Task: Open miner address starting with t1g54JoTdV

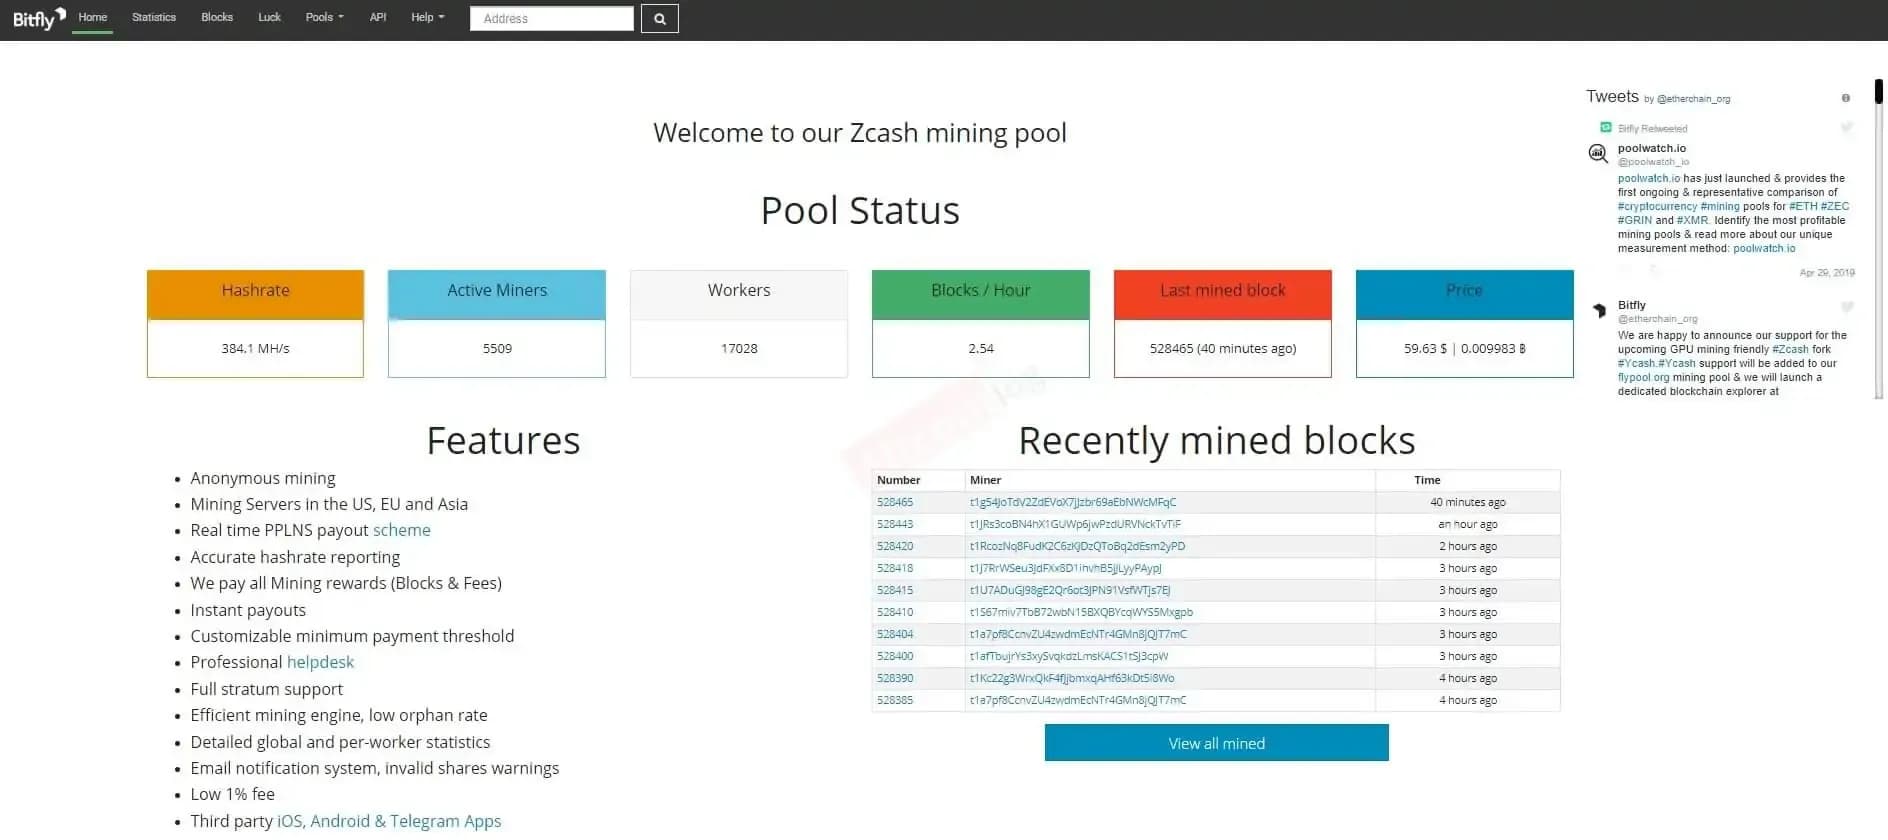Action: point(1073,502)
